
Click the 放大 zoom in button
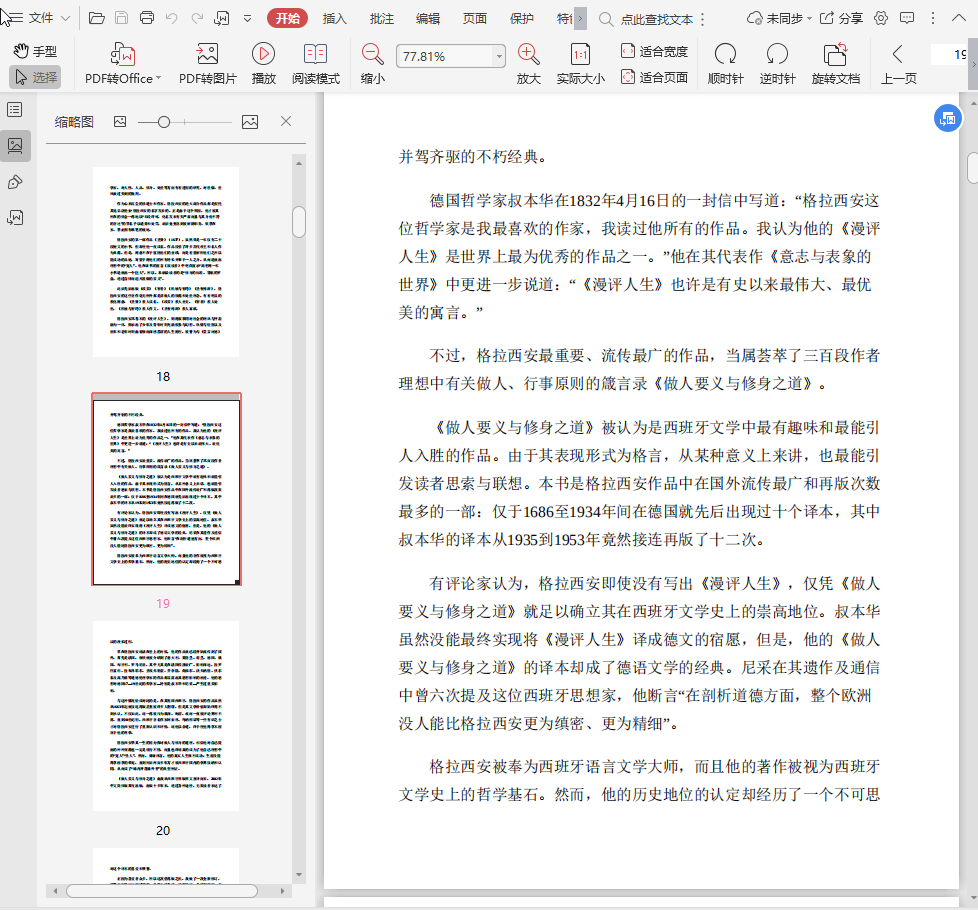pos(528,63)
